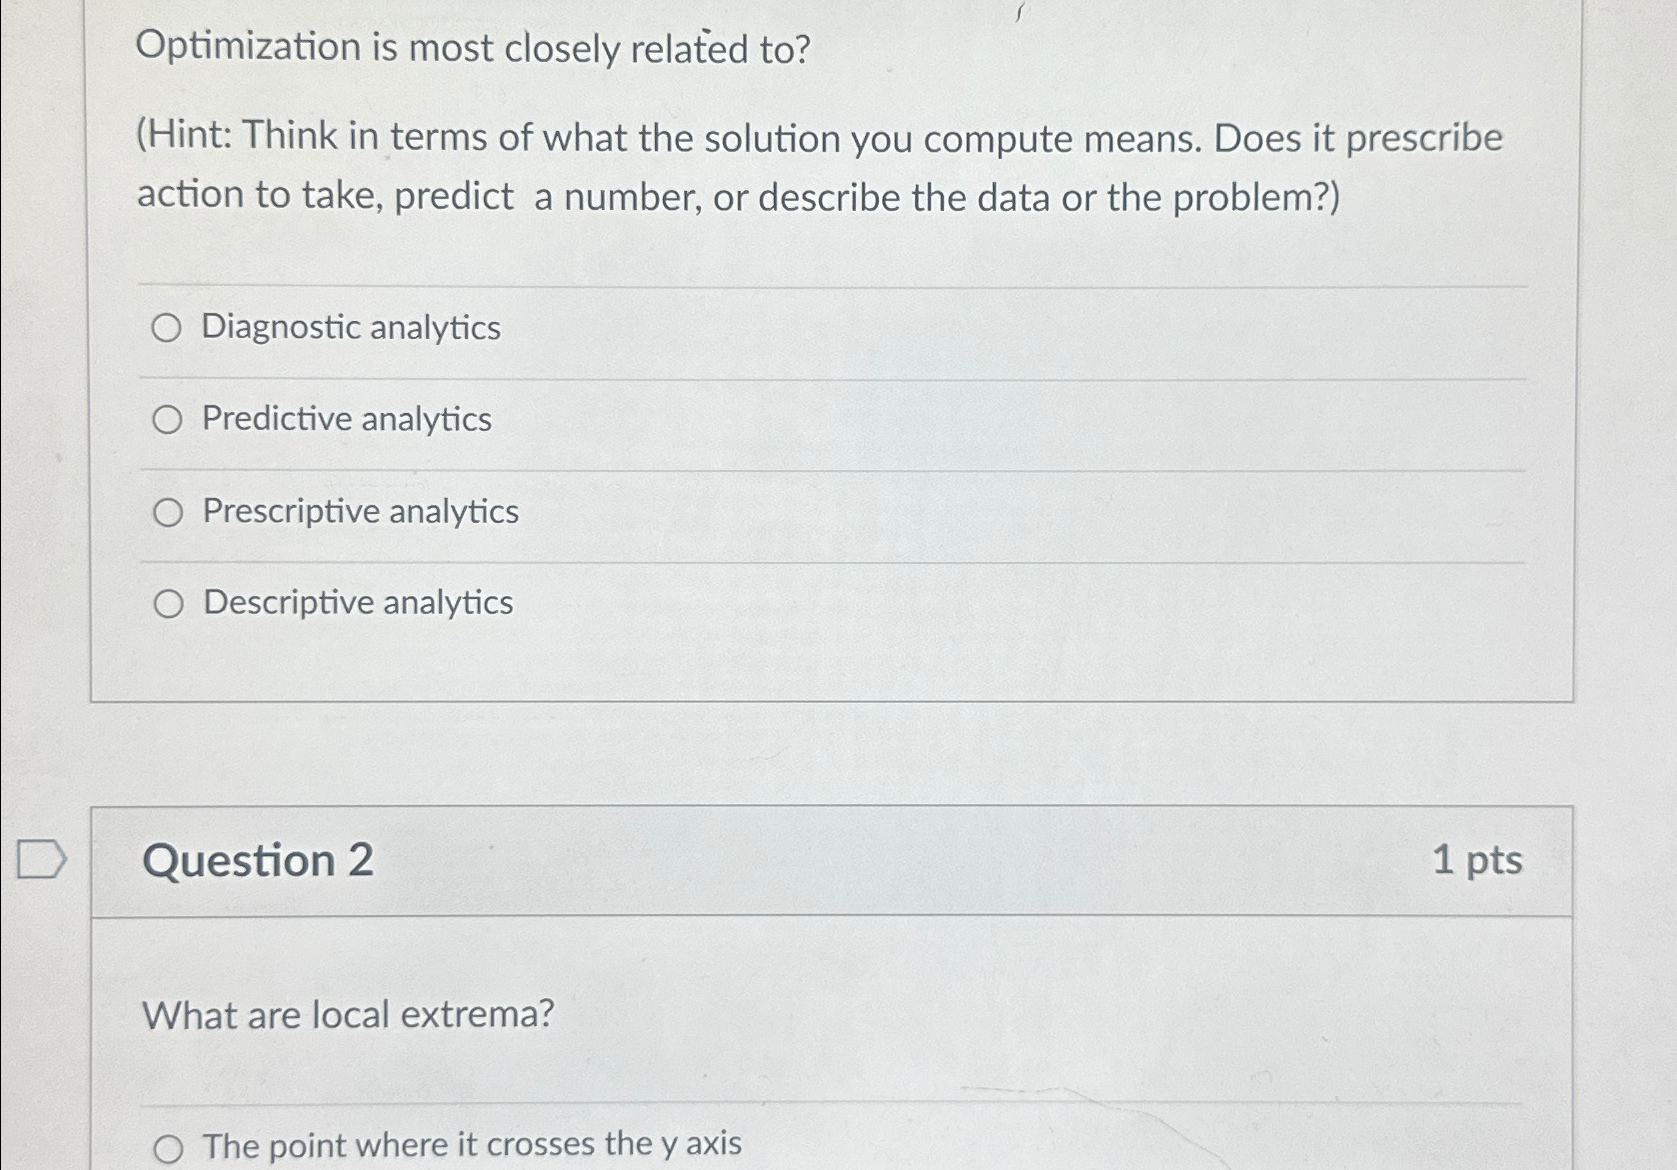Click the Descriptive analytics label text
The image size is (1677, 1170).
point(357,604)
